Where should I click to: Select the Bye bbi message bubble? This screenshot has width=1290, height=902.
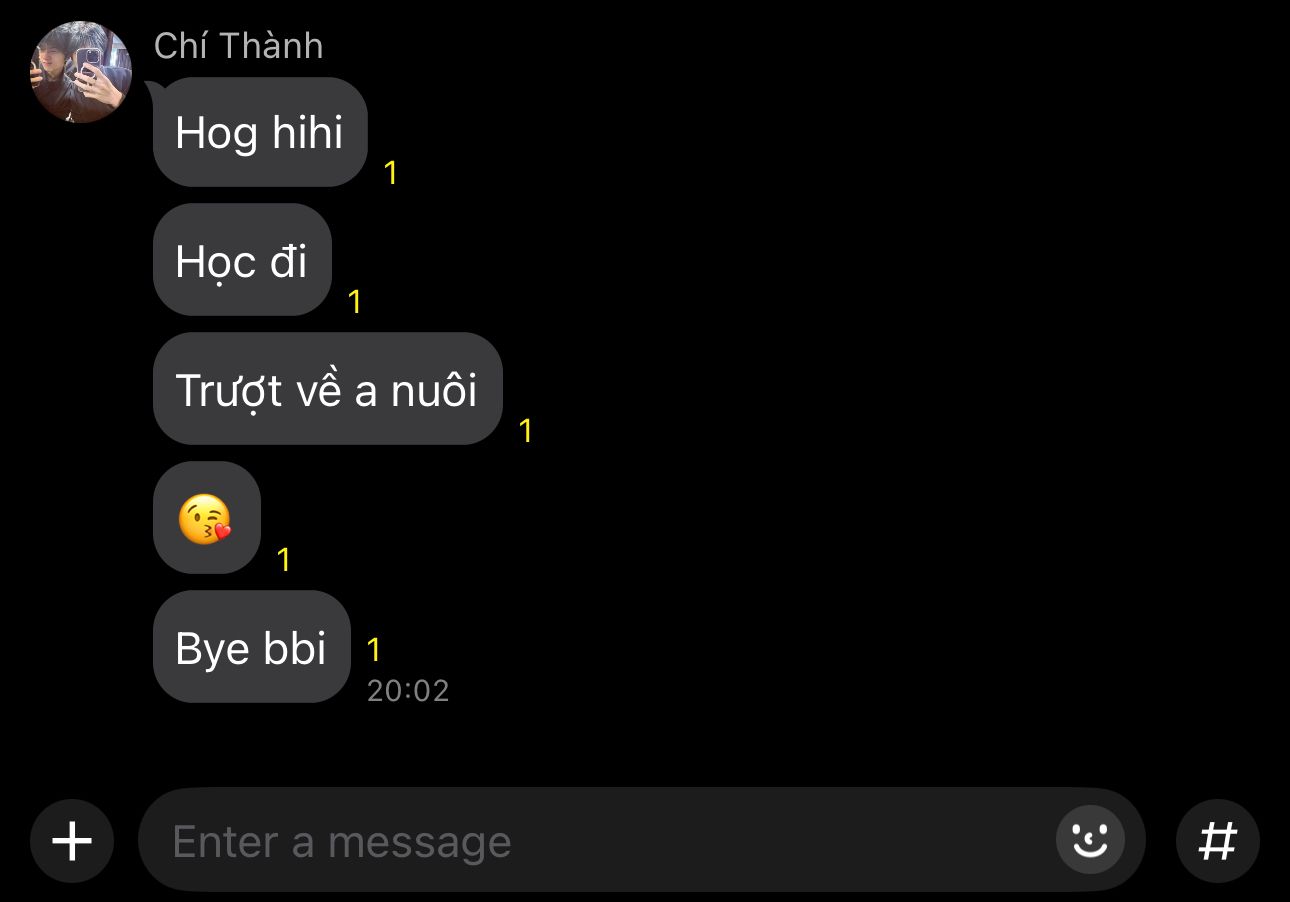pyautogui.click(x=251, y=647)
